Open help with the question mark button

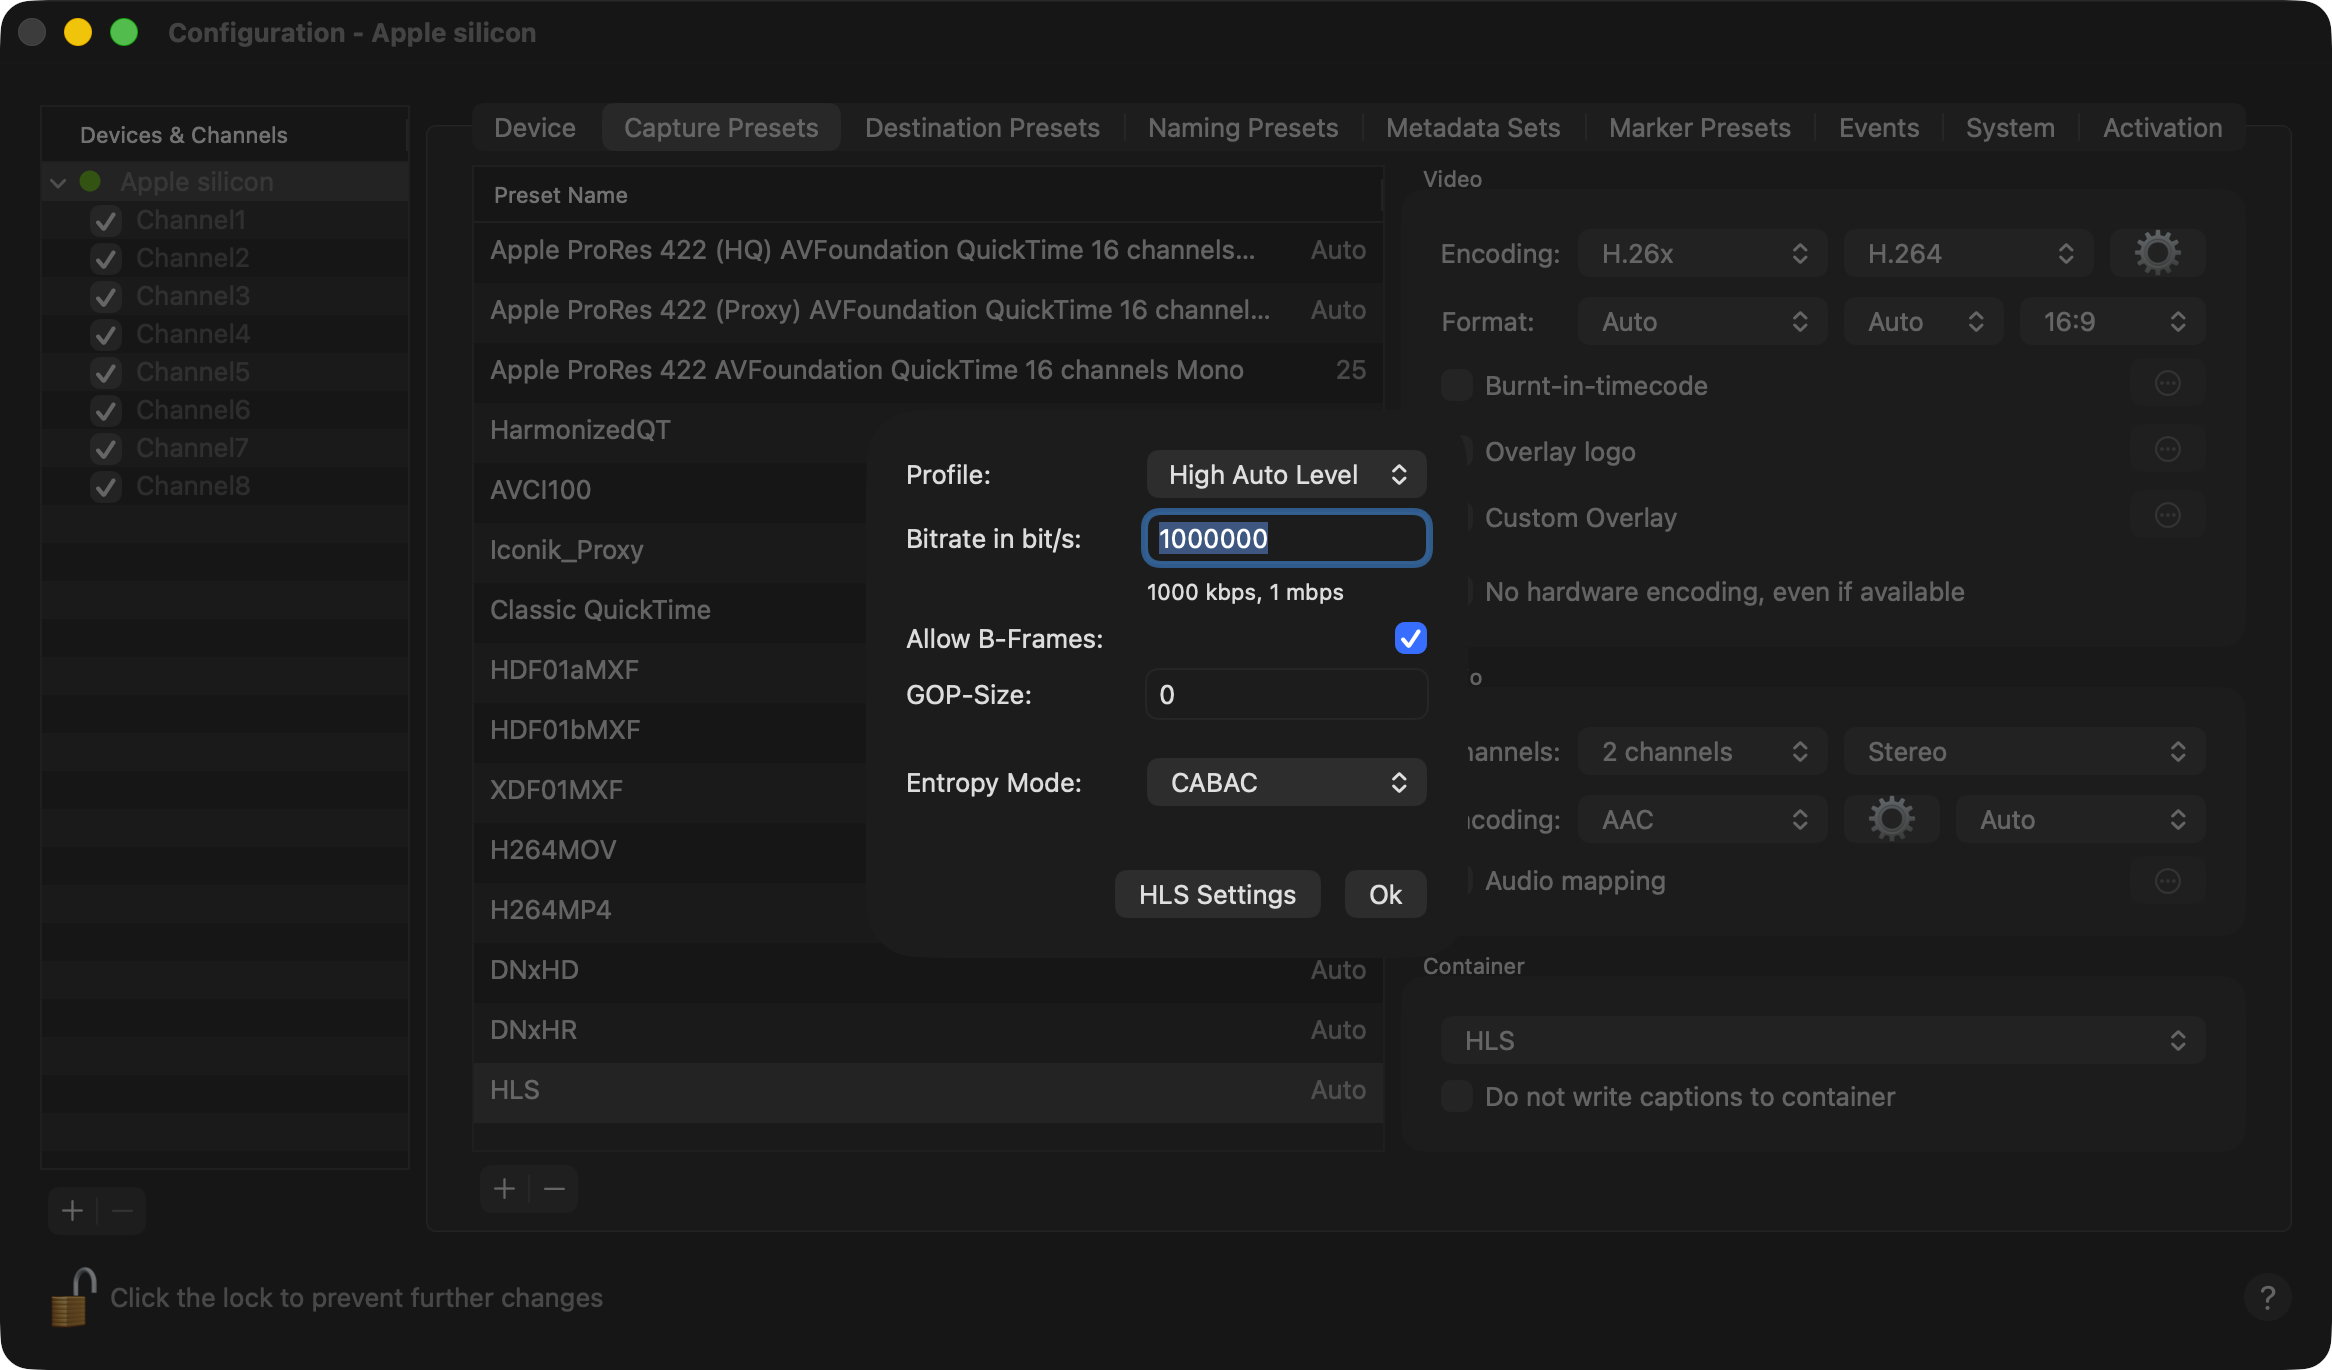2267,1297
